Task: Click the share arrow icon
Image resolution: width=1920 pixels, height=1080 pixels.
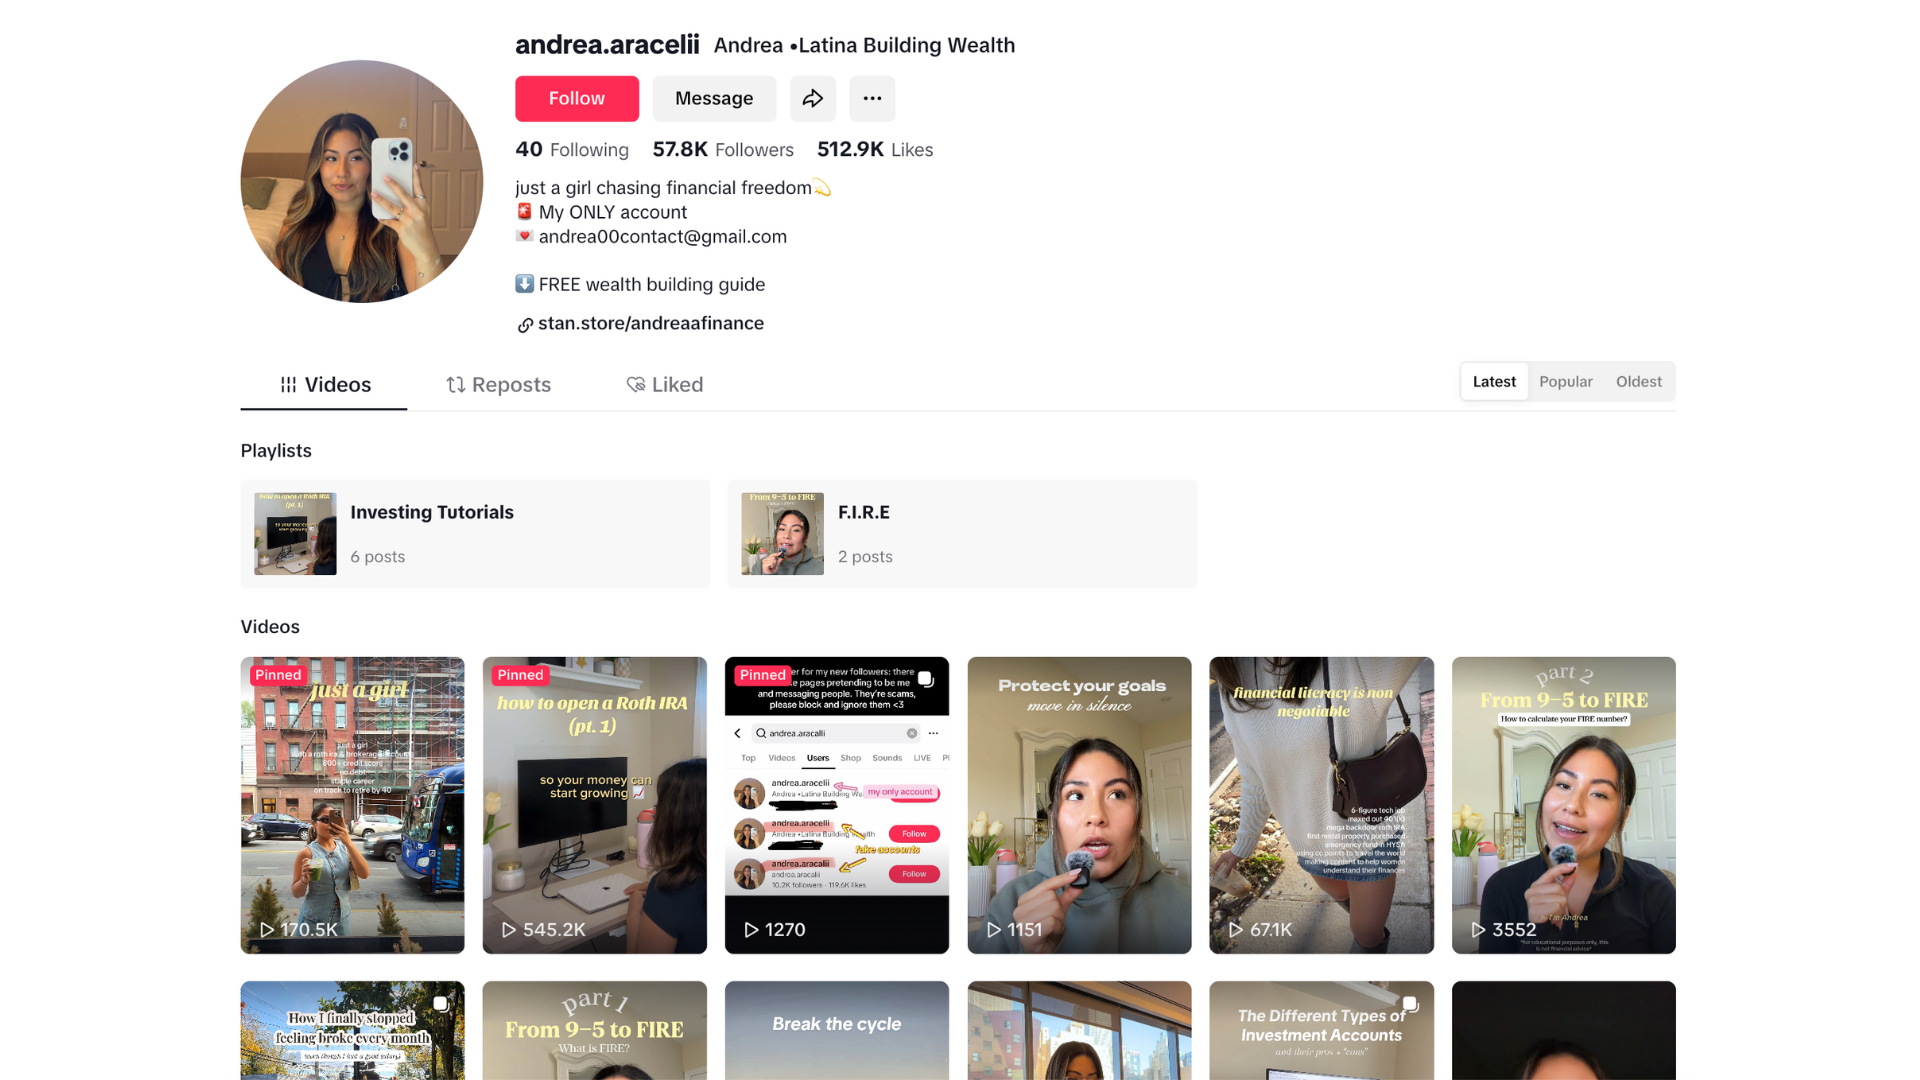Action: (813, 98)
